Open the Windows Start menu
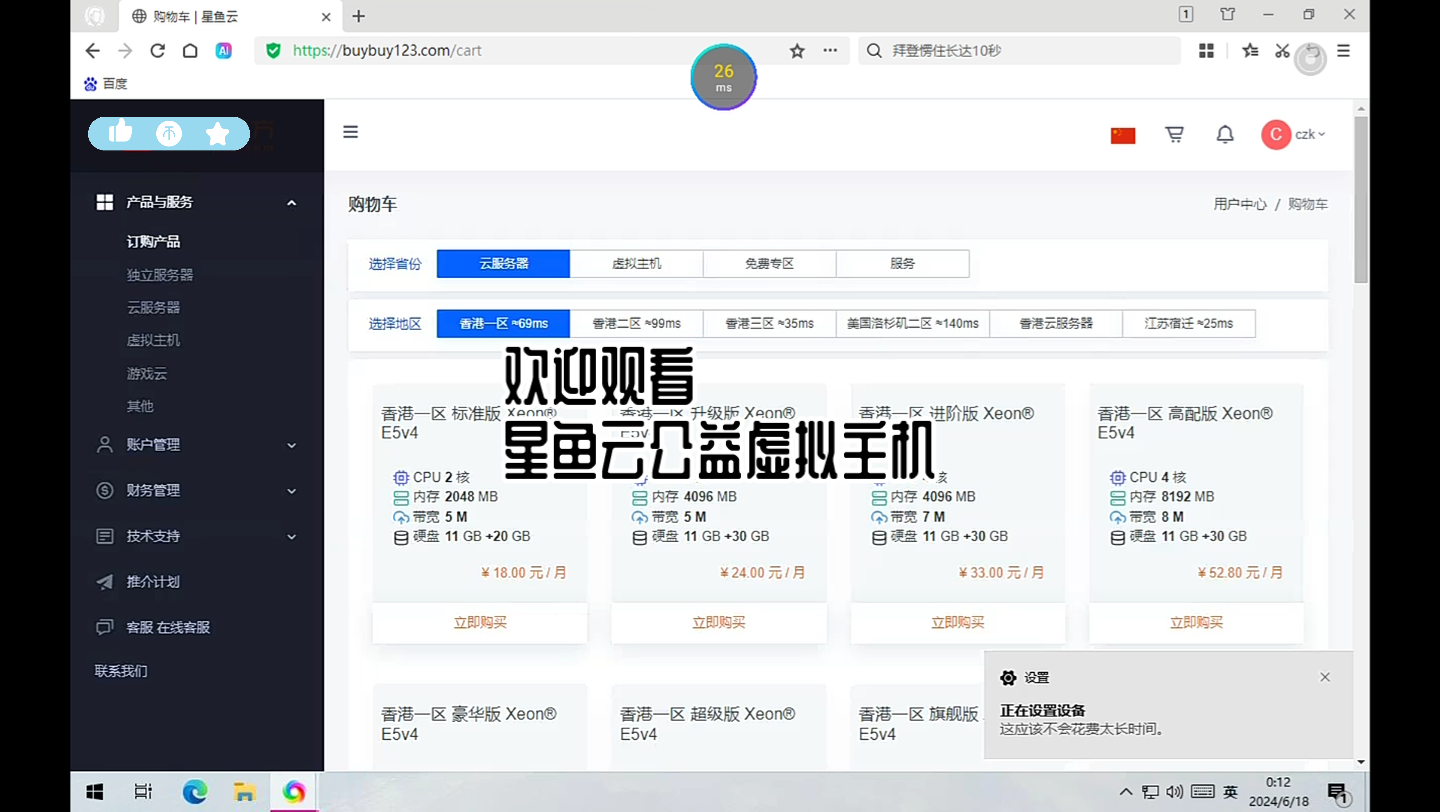The width and height of the screenshot is (1440, 812). [x=95, y=792]
